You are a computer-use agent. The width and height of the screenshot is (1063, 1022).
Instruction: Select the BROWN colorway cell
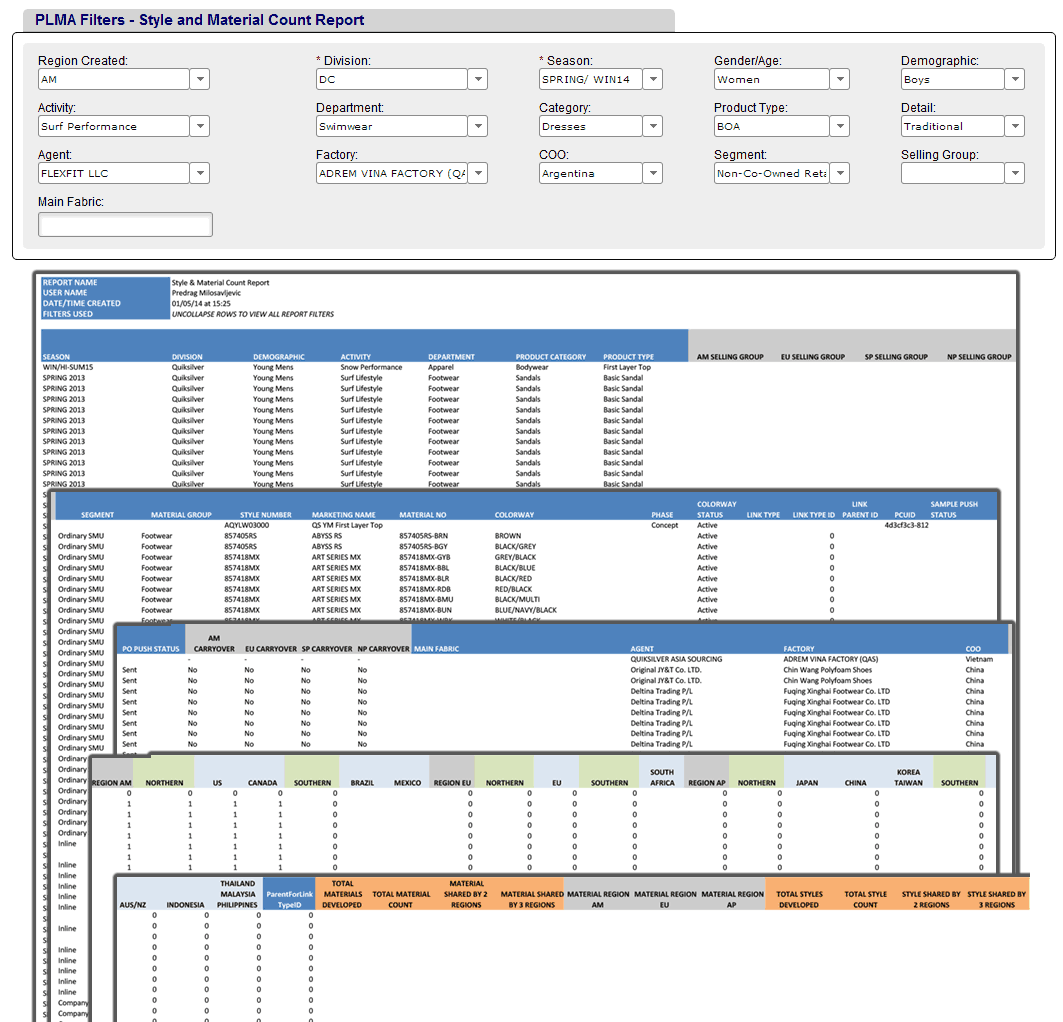tap(508, 536)
